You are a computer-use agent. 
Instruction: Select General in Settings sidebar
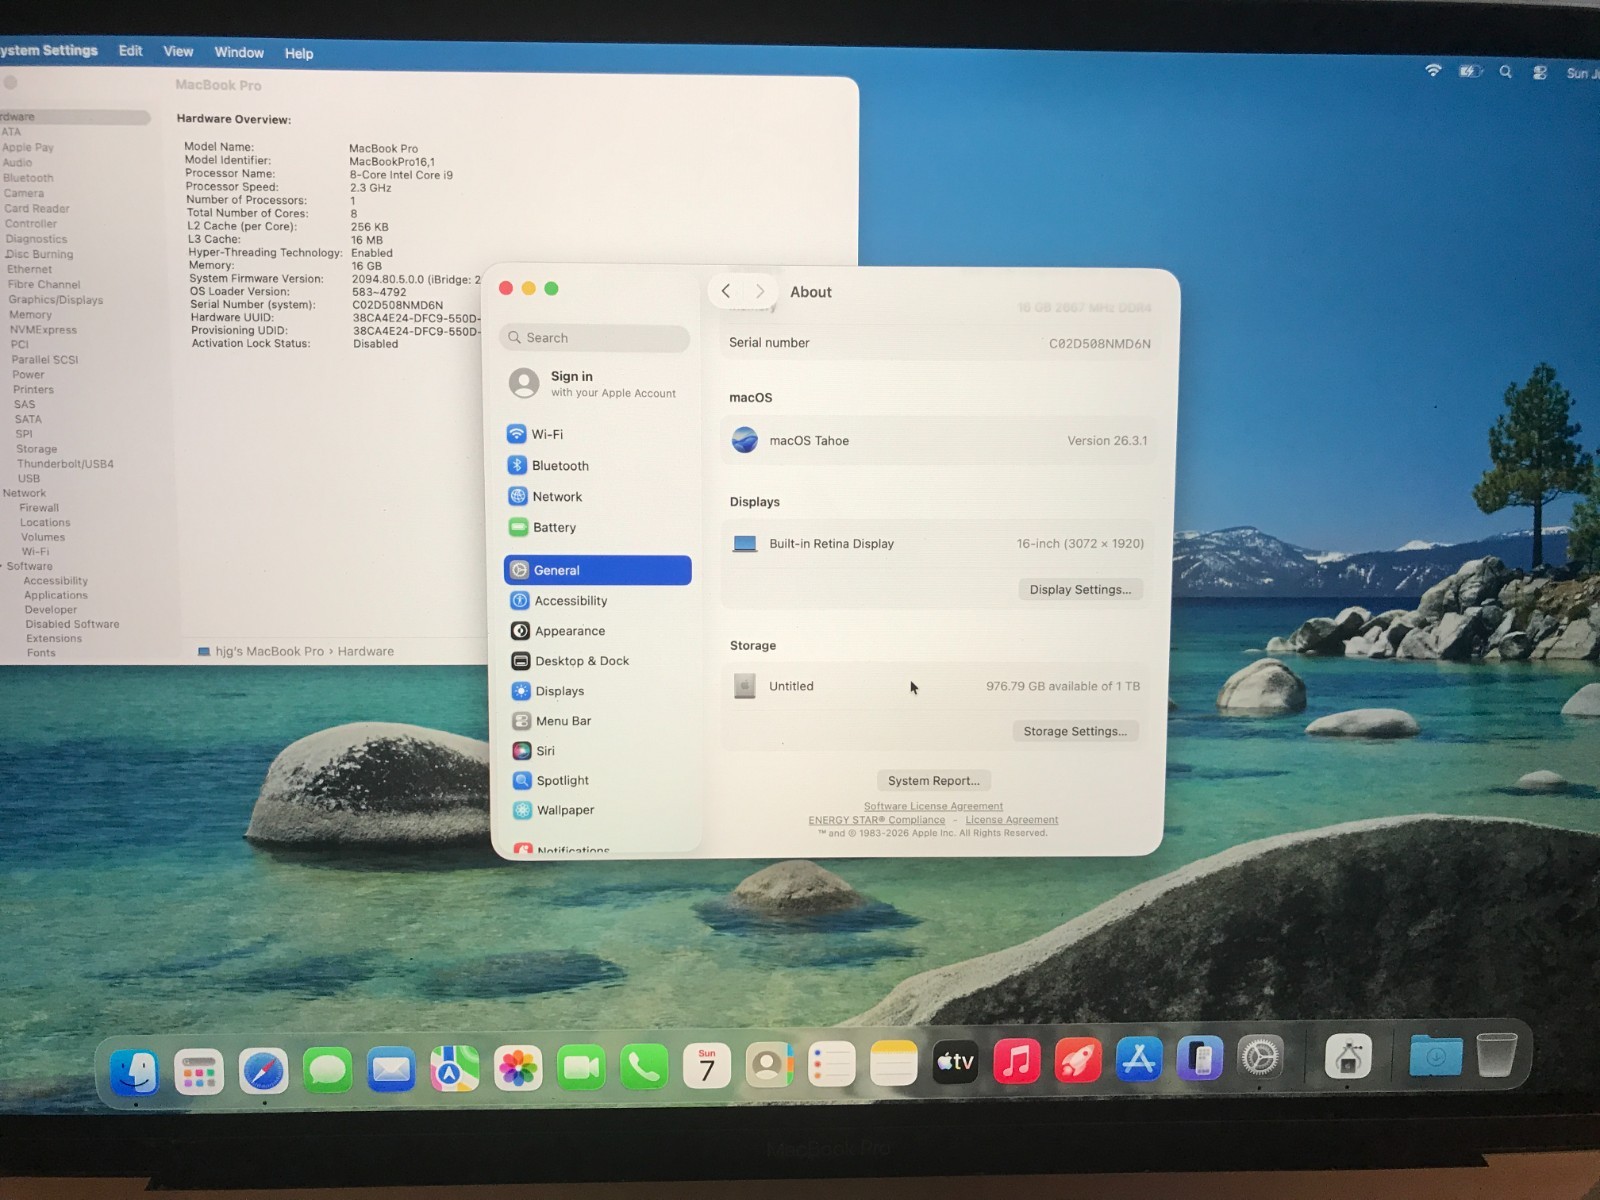597,570
